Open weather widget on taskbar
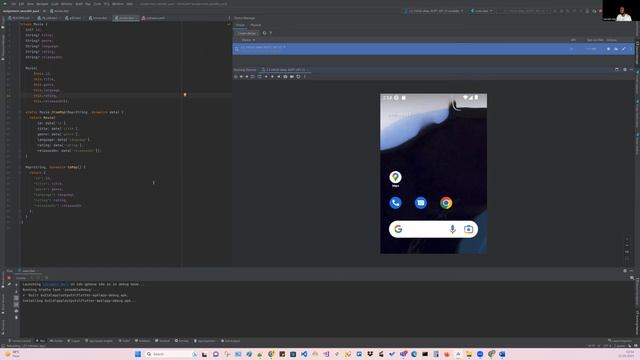This screenshot has height=360, width=640. click(12, 354)
